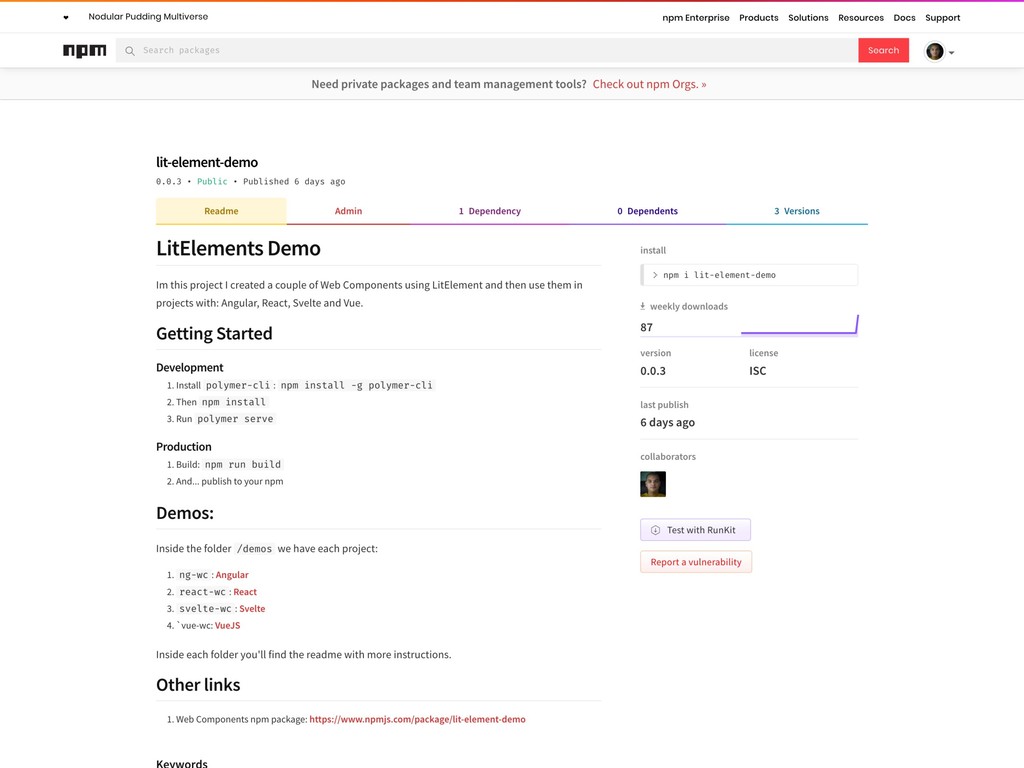Click the user avatar in header
The height and width of the screenshot is (768, 1024).
pos(934,51)
